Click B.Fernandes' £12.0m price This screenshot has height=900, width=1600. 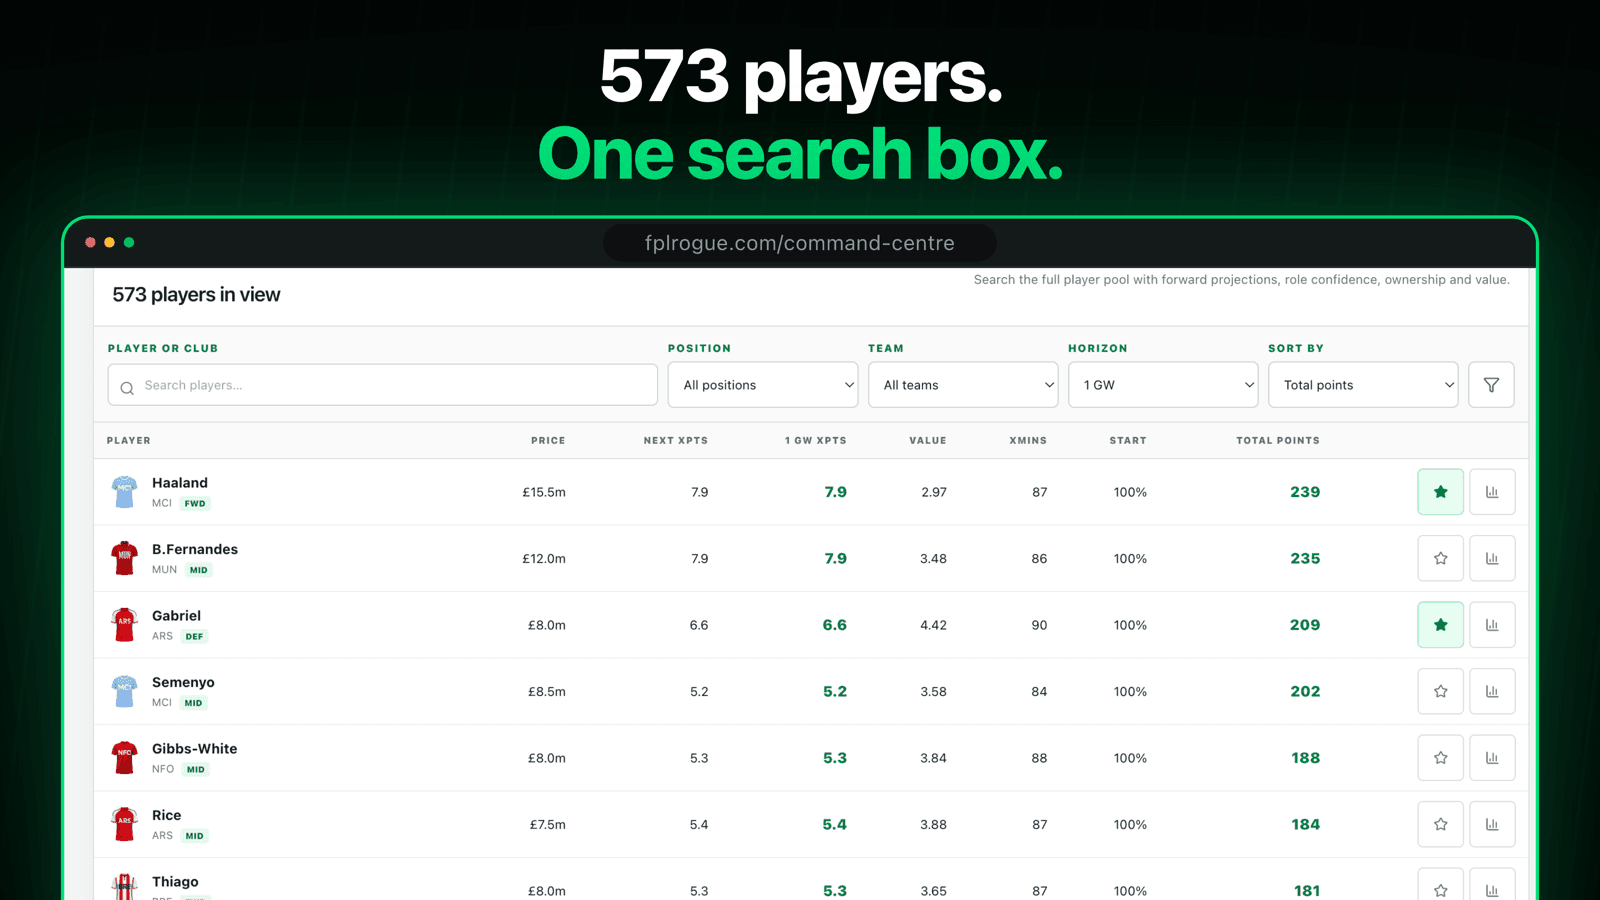point(544,559)
